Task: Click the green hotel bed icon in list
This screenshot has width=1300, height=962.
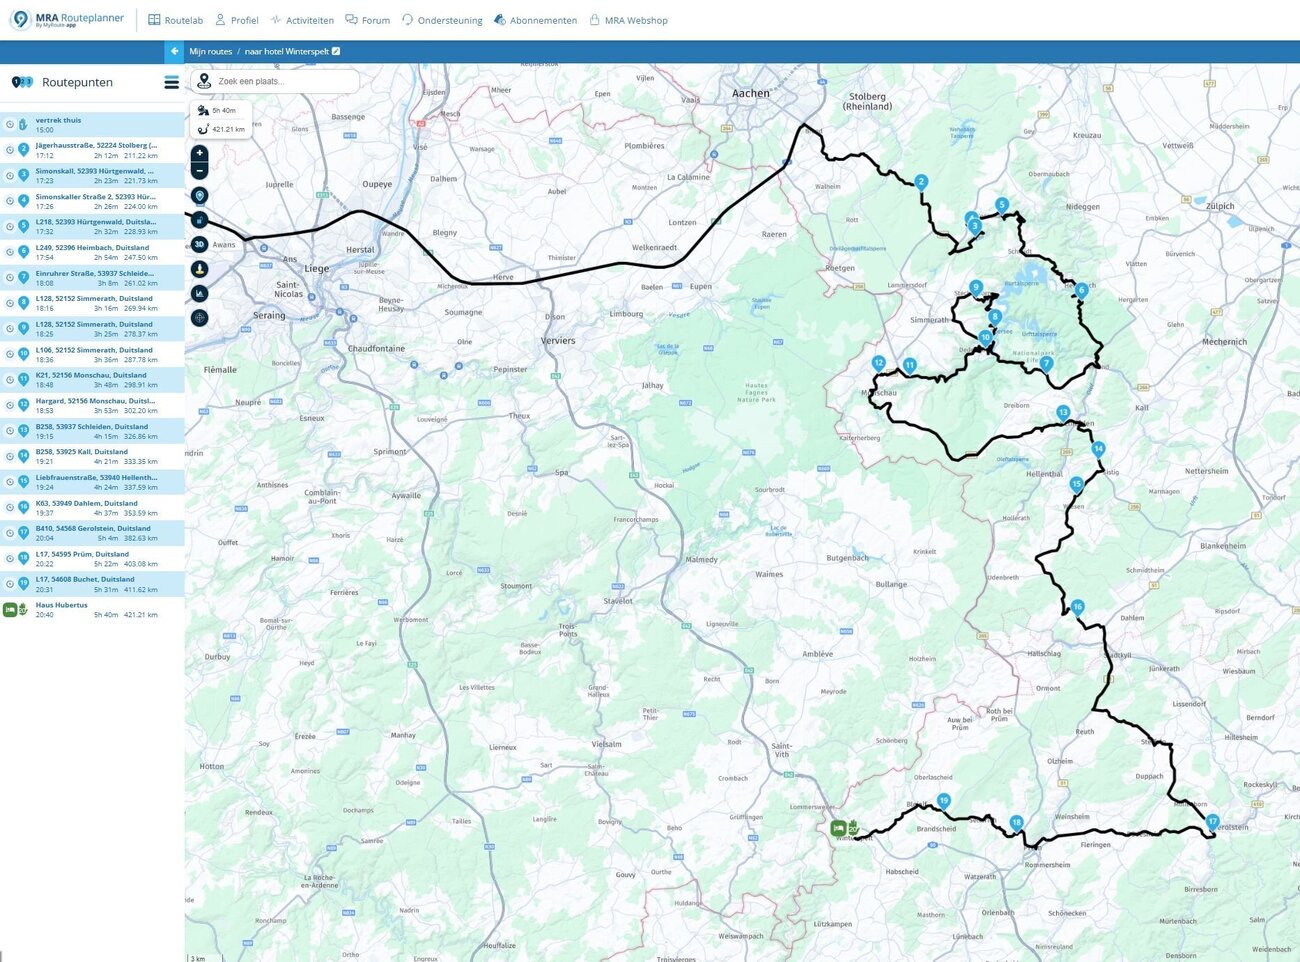Action: point(10,609)
